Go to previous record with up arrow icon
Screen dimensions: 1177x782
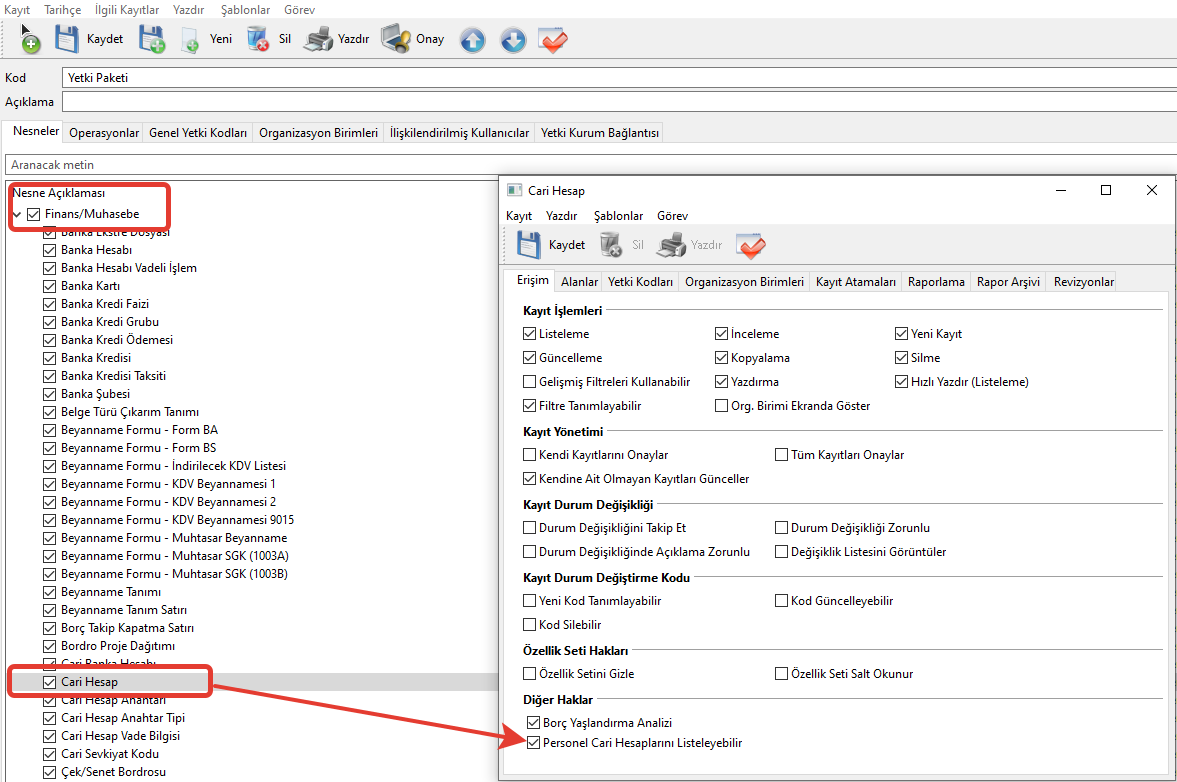point(472,40)
